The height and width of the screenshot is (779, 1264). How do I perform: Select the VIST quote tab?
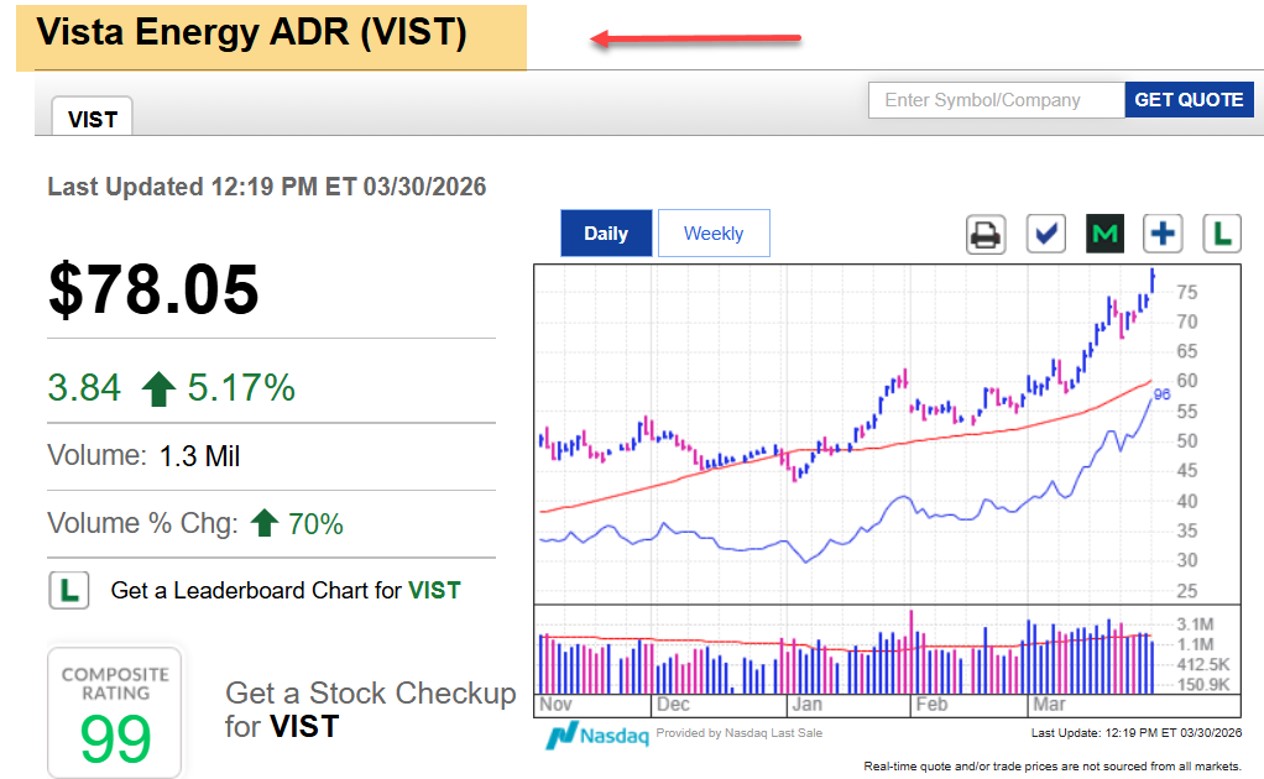[x=92, y=119]
